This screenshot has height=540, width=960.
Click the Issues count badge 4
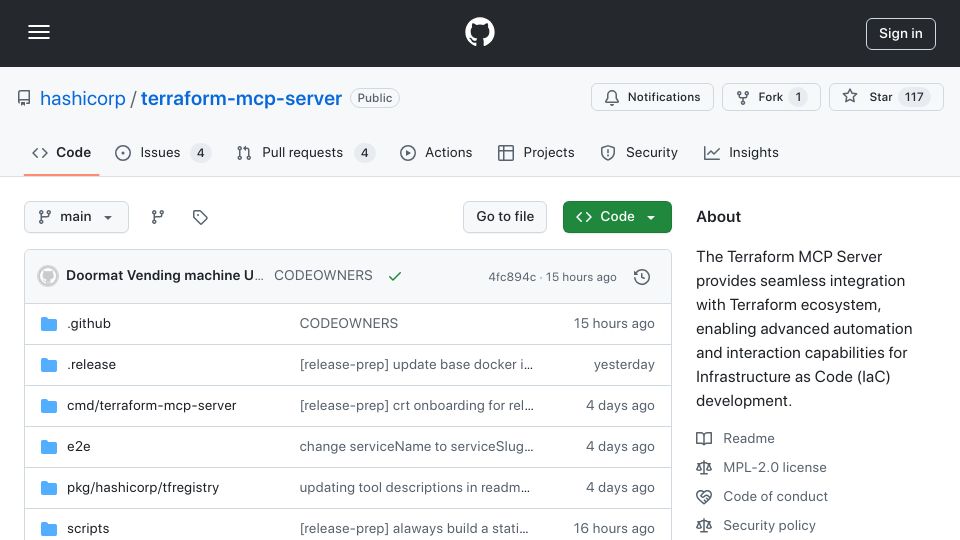pos(200,152)
